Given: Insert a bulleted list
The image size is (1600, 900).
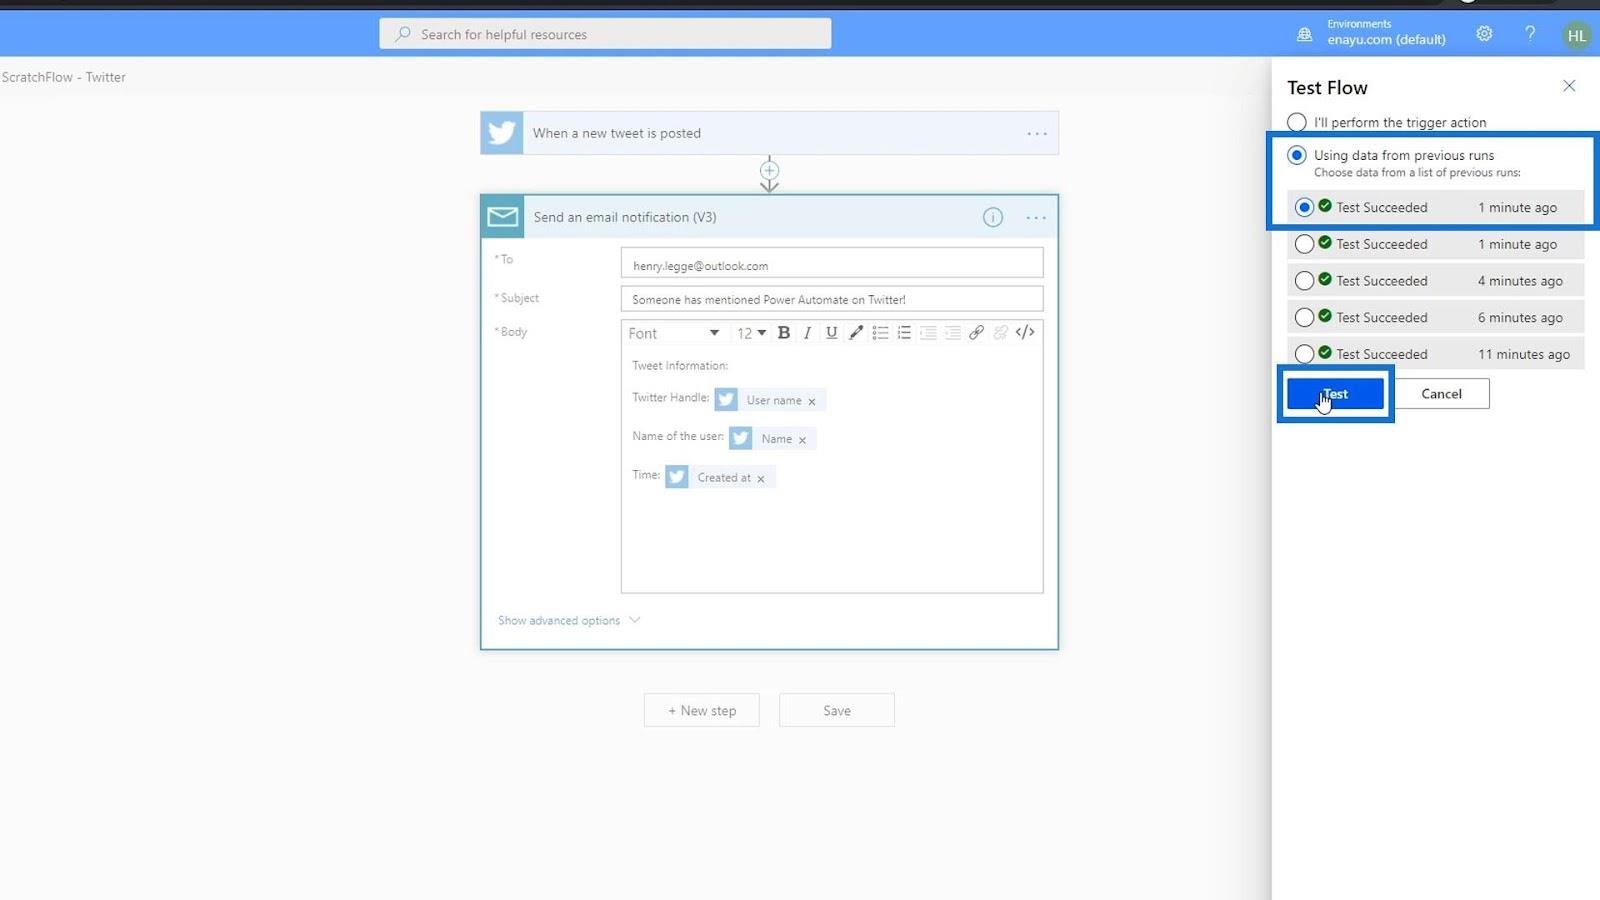Looking at the screenshot, I should tap(880, 333).
